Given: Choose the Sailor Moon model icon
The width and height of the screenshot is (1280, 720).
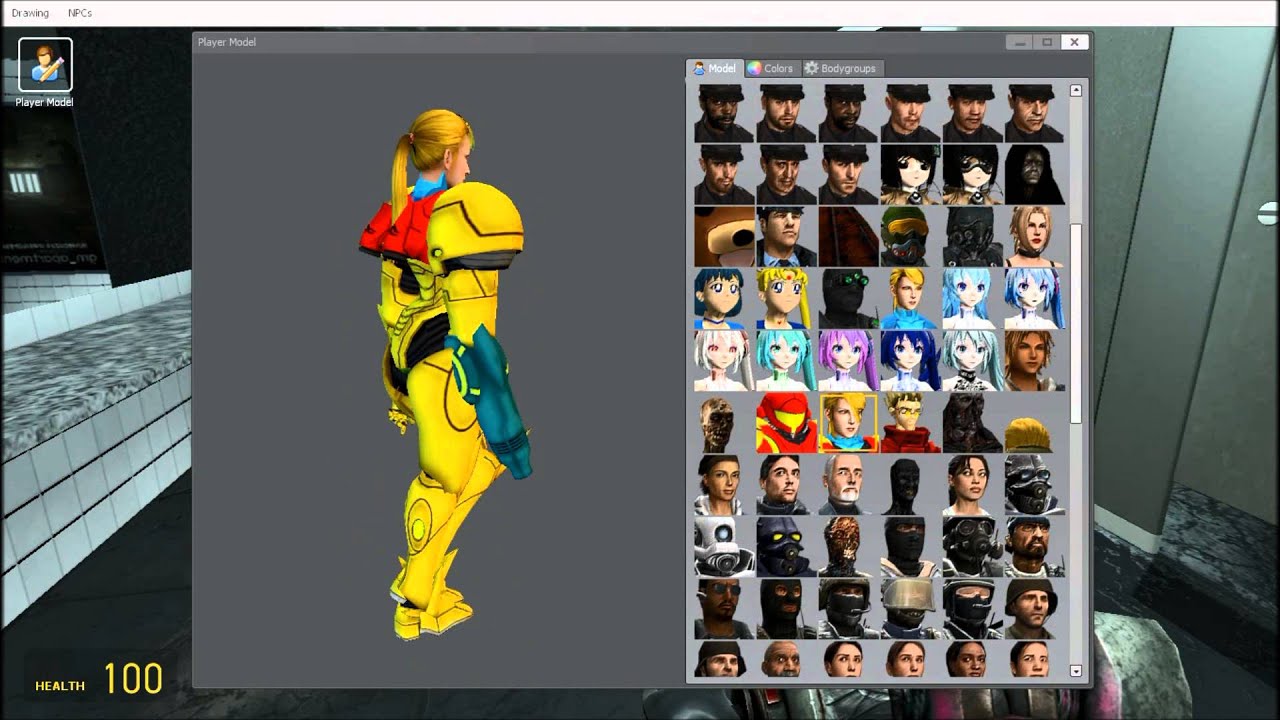Looking at the screenshot, I should click(786, 298).
